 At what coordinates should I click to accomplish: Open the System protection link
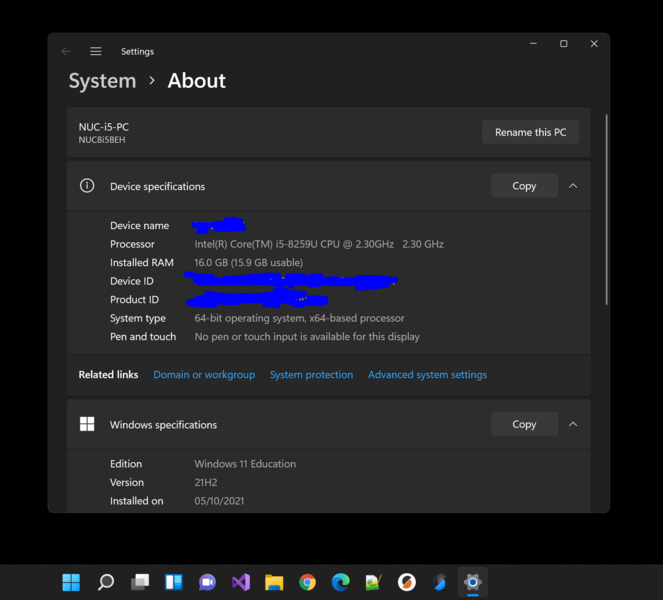(x=311, y=375)
